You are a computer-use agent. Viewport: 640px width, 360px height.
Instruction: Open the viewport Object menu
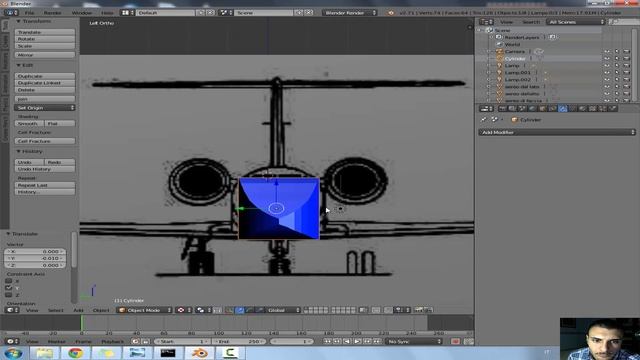pyautogui.click(x=100, y=310)
